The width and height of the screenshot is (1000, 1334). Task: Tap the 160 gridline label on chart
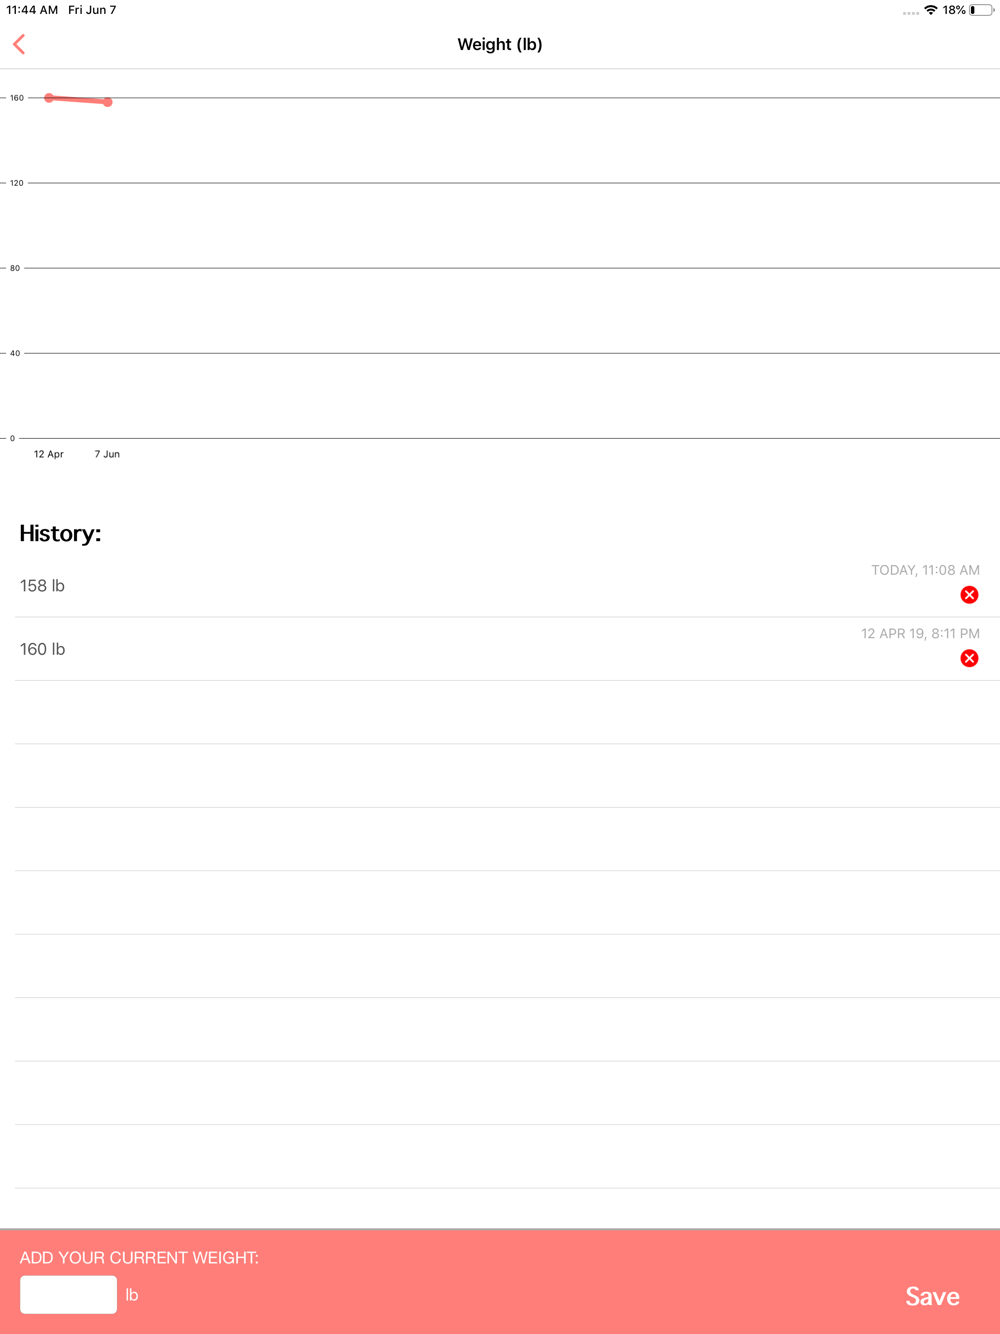click(17, 98)
